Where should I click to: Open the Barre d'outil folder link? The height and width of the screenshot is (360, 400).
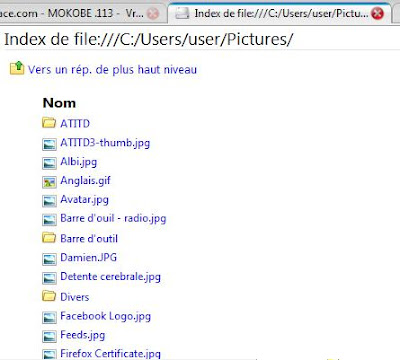89,239
